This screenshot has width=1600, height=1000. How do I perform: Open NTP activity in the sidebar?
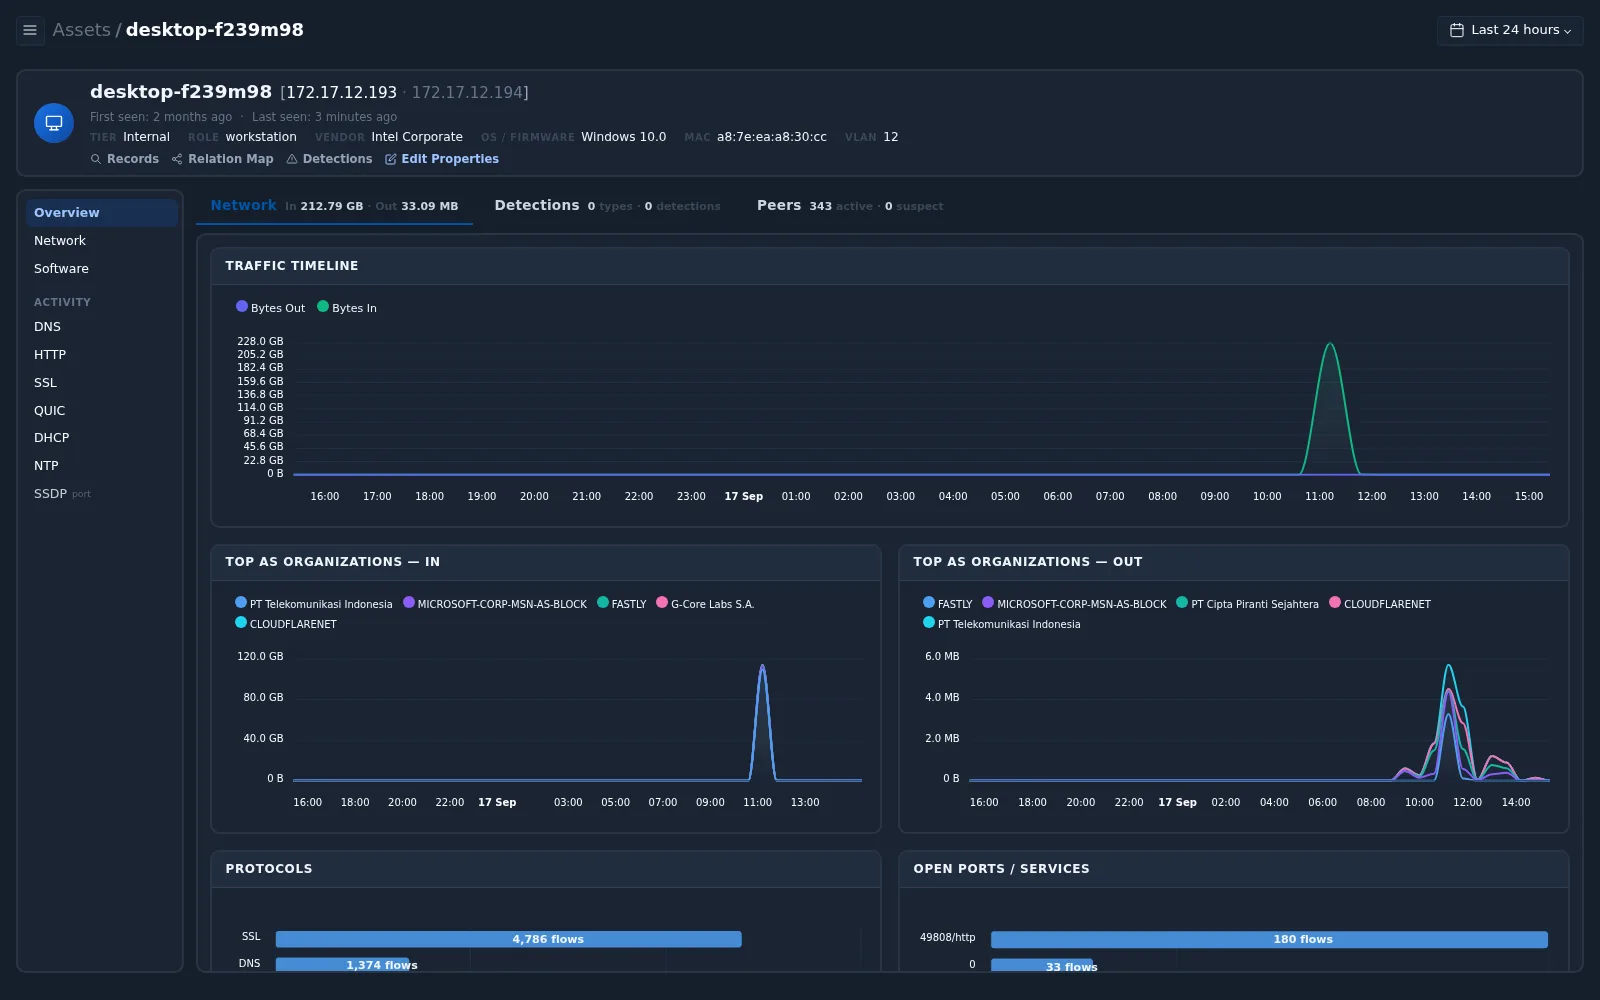tap(101, 466)
